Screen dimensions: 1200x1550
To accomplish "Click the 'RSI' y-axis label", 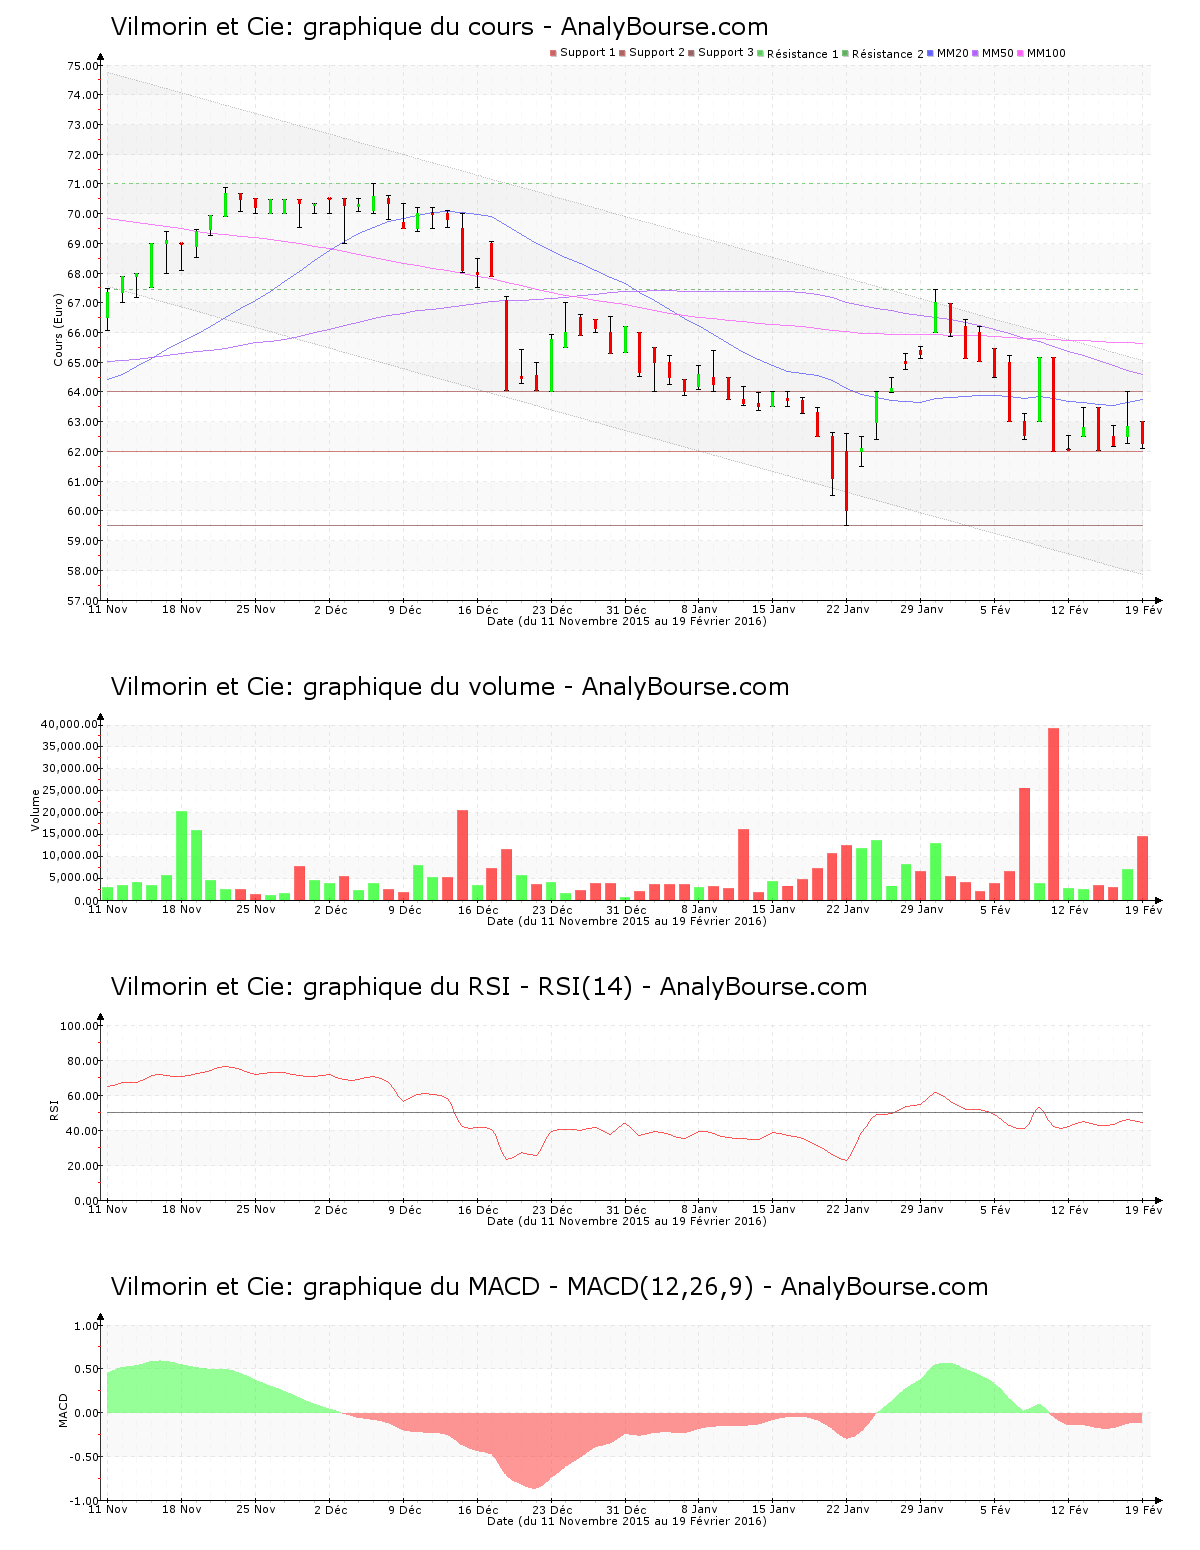I will click(54, 1109).
